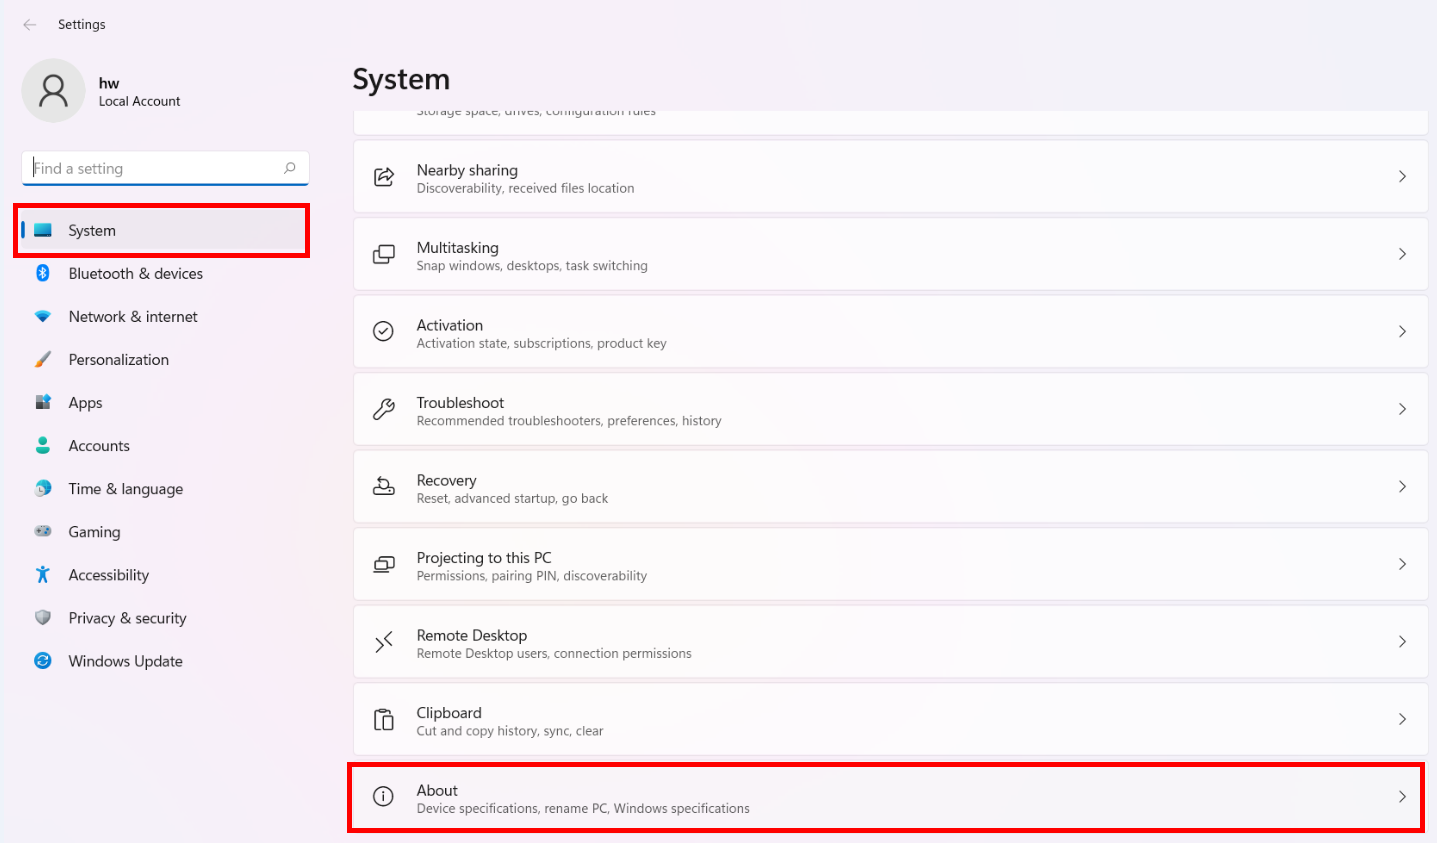Click the Network wifi icon in sidebar

[43, 316]
